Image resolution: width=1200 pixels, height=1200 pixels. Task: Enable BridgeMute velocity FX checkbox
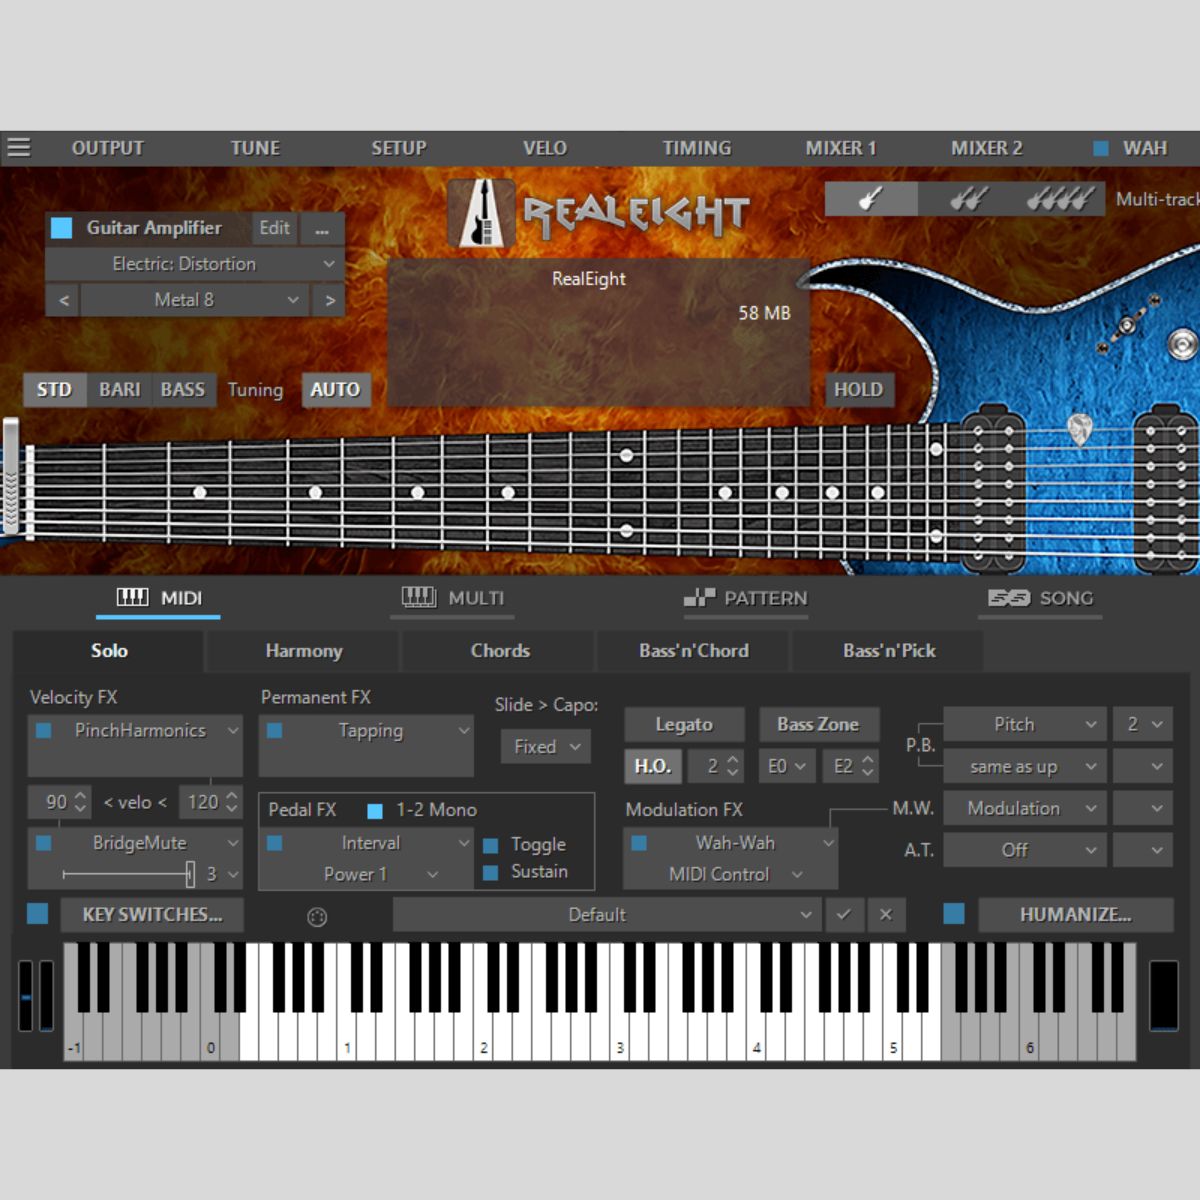click(44, 843)
